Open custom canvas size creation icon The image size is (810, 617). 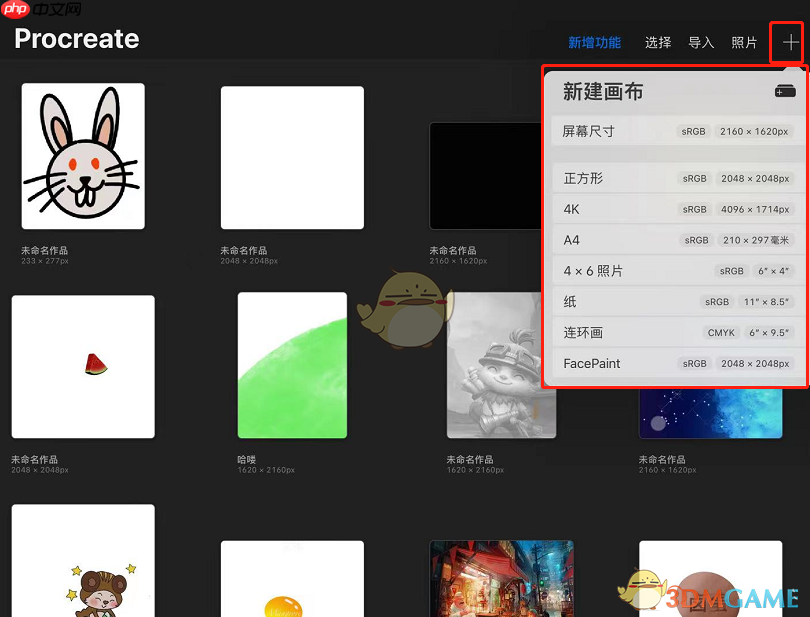click(784, 91)
